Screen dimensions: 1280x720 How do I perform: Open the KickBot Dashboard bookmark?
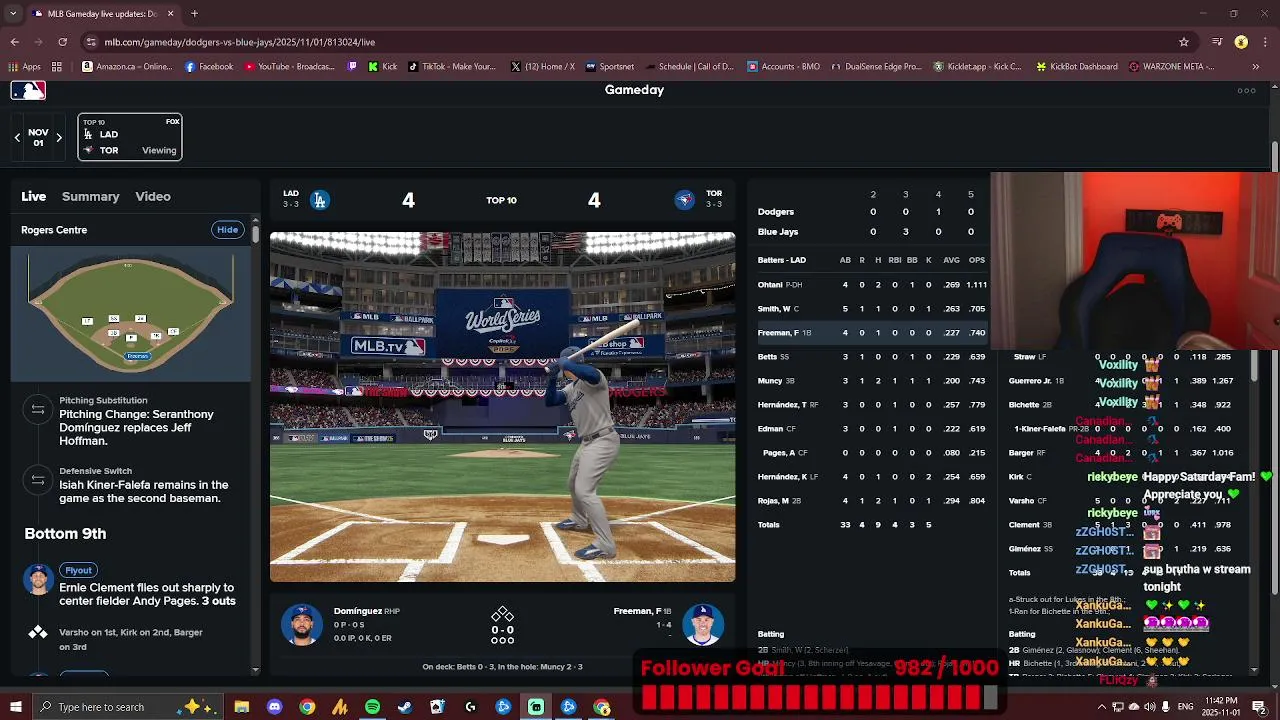pos(1077,67)
